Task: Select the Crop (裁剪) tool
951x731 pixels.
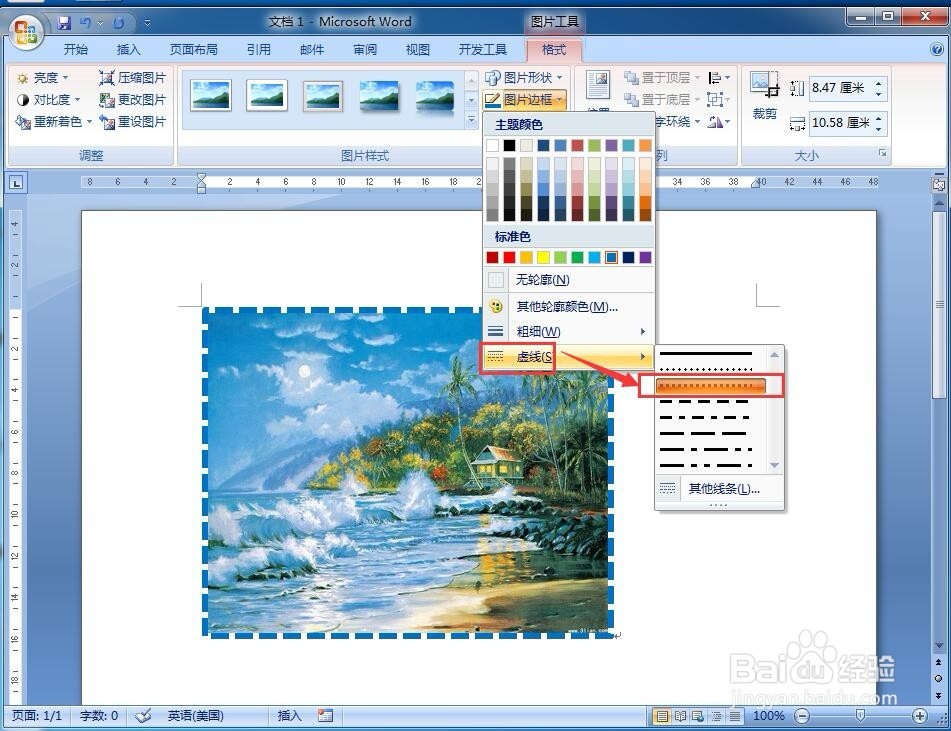Action: pyautogui.click(x=764, y=96)
